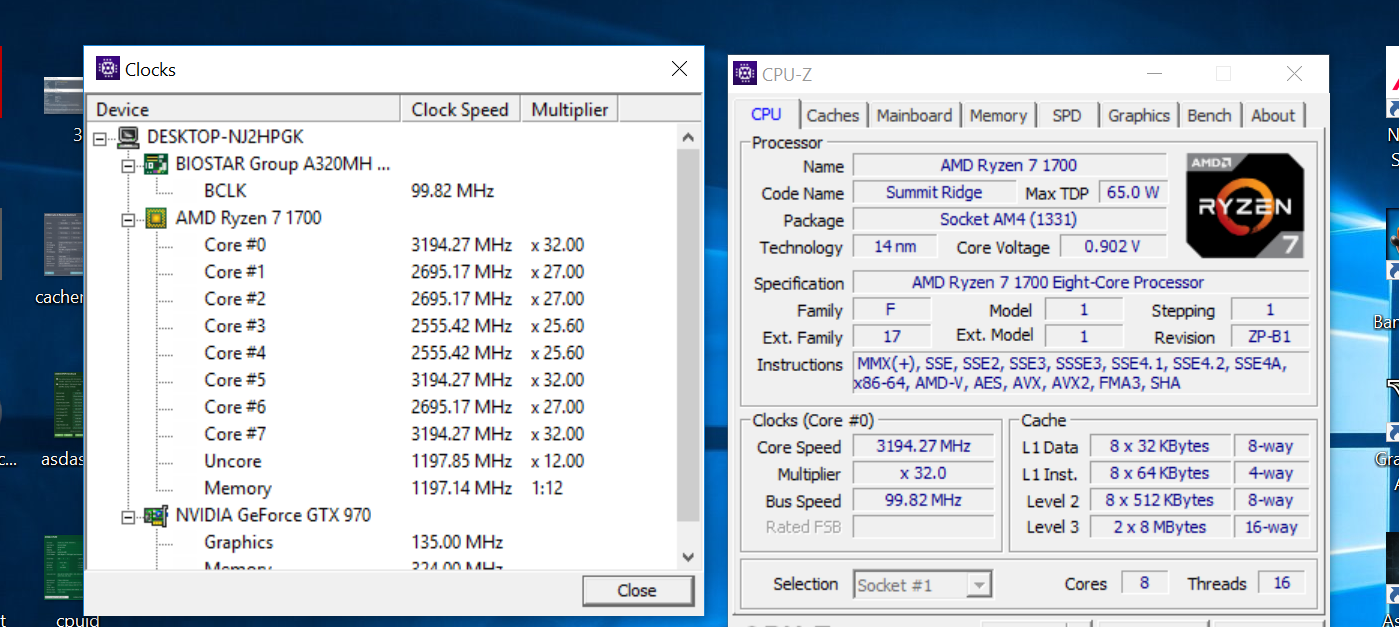Image resolution: width=1399 pixels, height=627 pixels.
Task: Click the Clocks list vertical scrollbar thumb
Action: point(687,335)
